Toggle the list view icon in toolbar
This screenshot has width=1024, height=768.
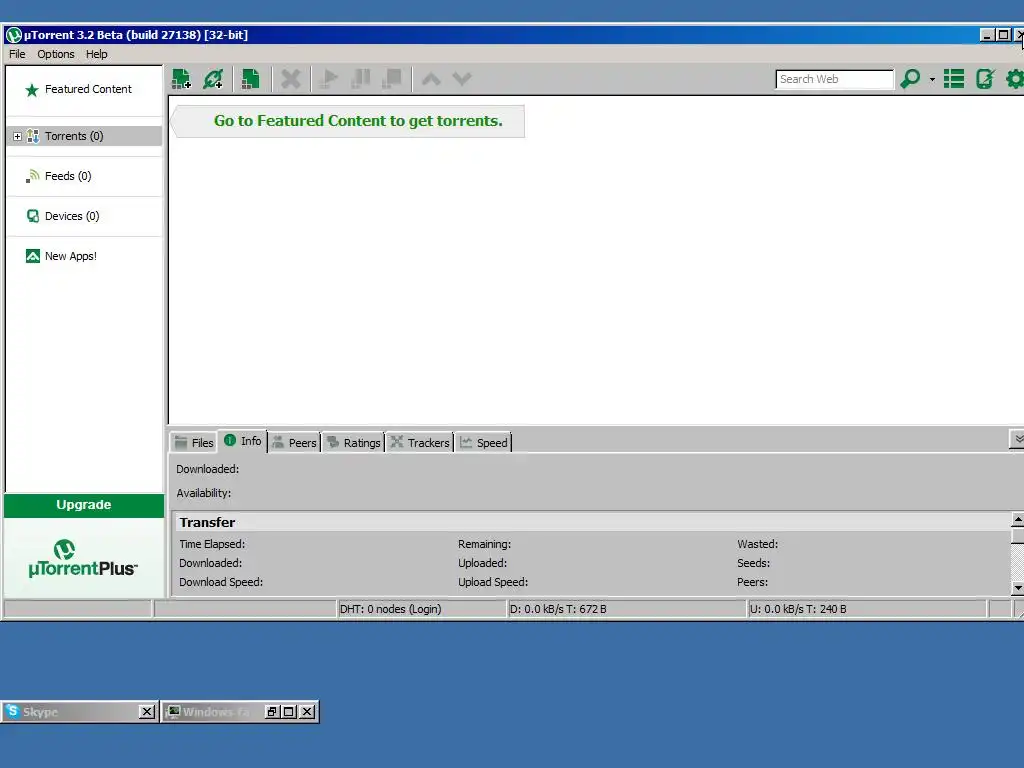pos(953,79)
